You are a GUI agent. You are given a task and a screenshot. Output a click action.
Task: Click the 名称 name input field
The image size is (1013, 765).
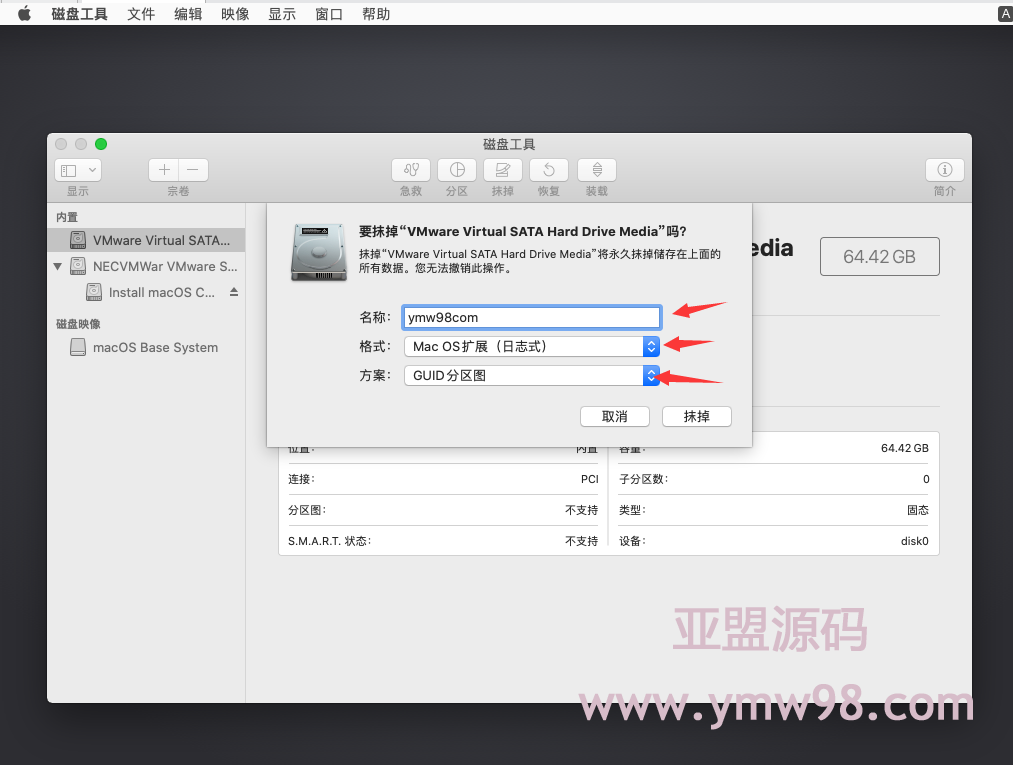pyautogui.click(x=532, y=317)
